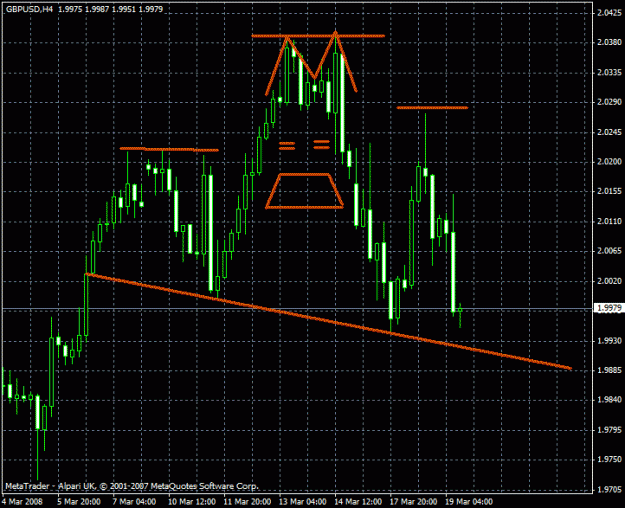Click the 5 Mar 20:00 time label
Viewport: 625px width, 508px height.
79,502
